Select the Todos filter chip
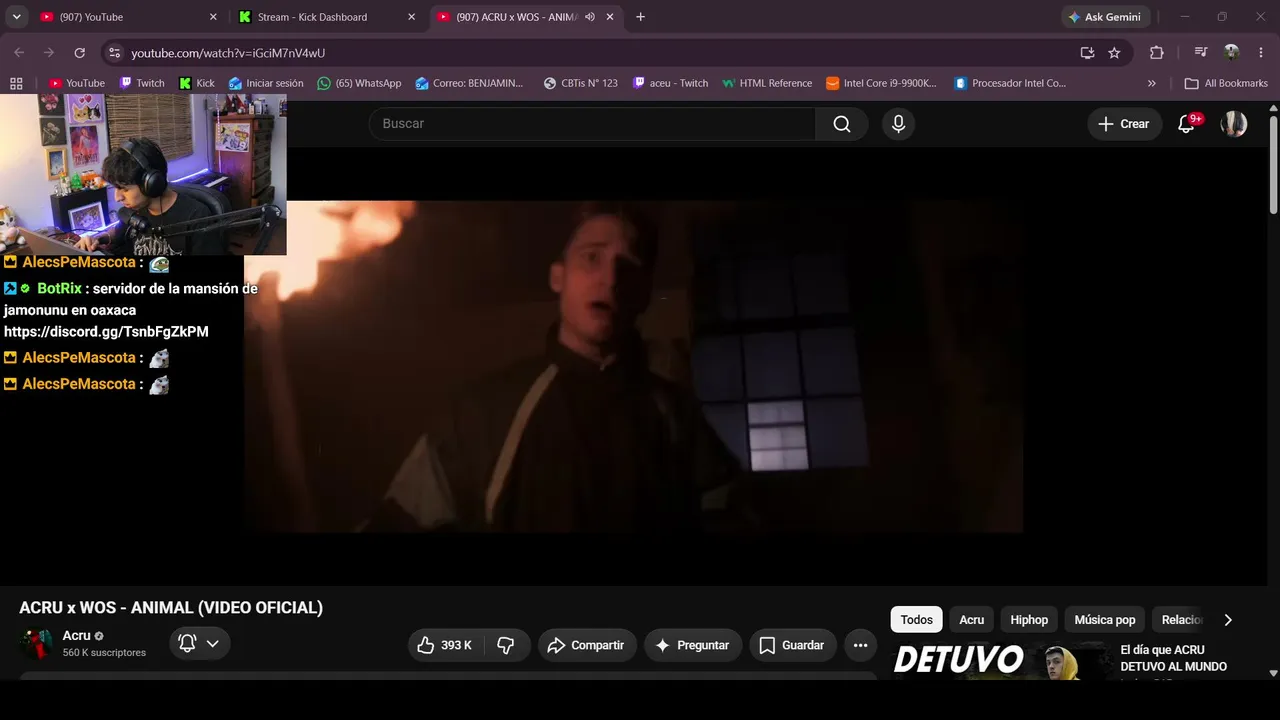Viewport: 1280px width, 720px height. (916, 620)
